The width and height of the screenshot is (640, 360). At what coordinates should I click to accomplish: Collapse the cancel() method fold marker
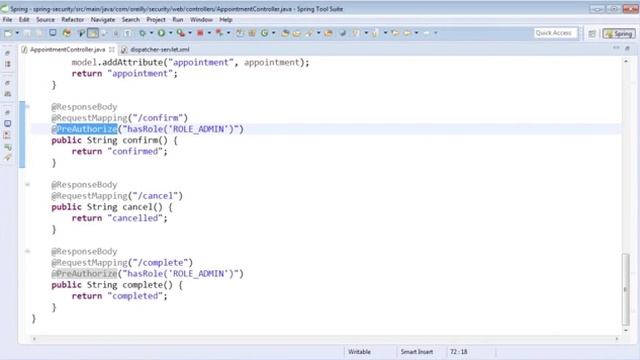point(28,185)
